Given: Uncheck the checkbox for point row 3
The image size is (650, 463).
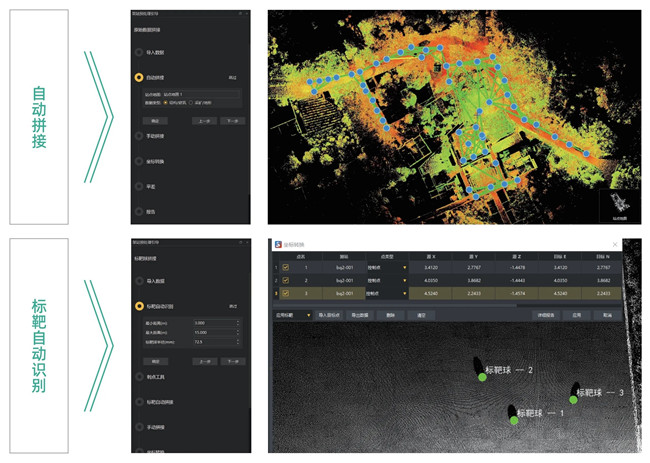Looking at the screenshot, I should [285, 294].
